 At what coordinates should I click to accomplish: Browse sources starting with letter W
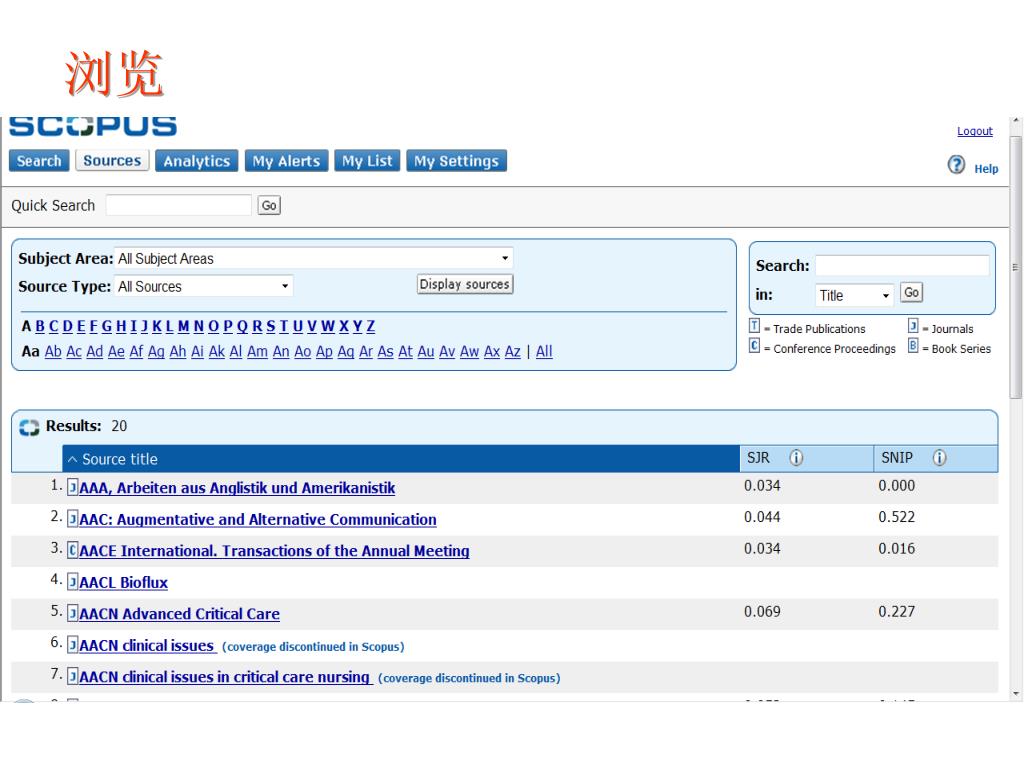coord(328,326)
